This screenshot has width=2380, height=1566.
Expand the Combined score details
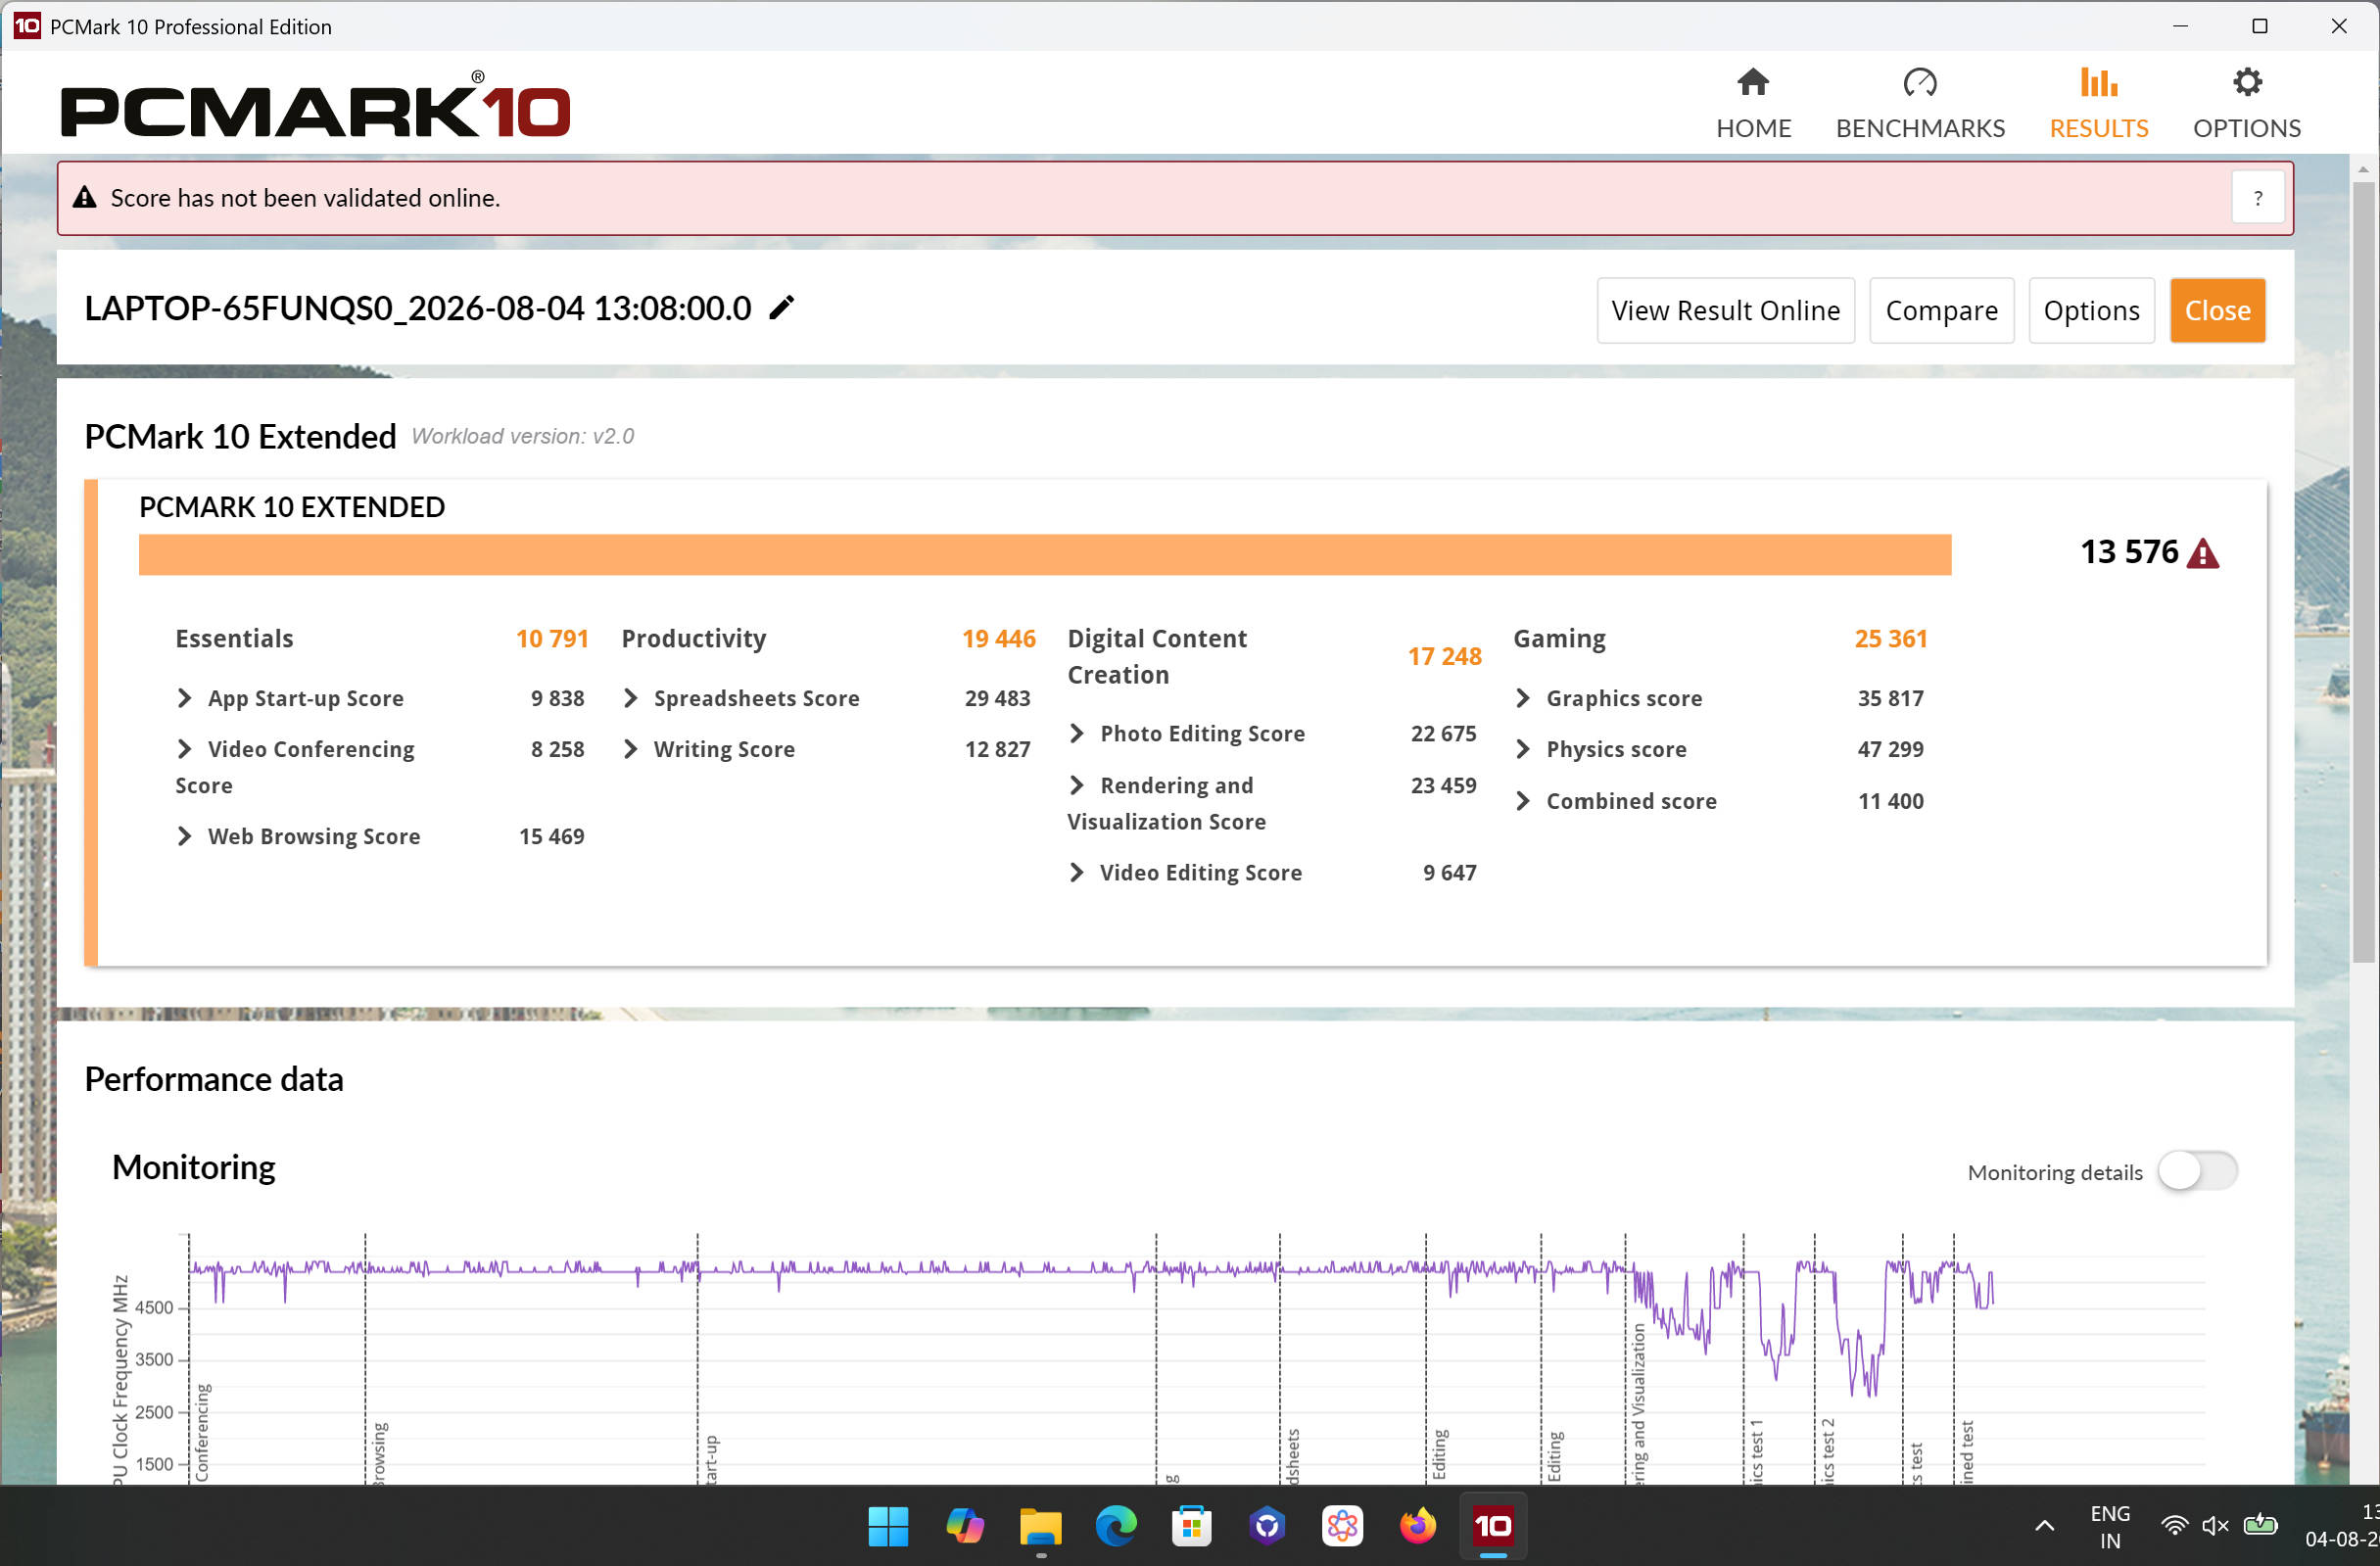click(1522, 801)
